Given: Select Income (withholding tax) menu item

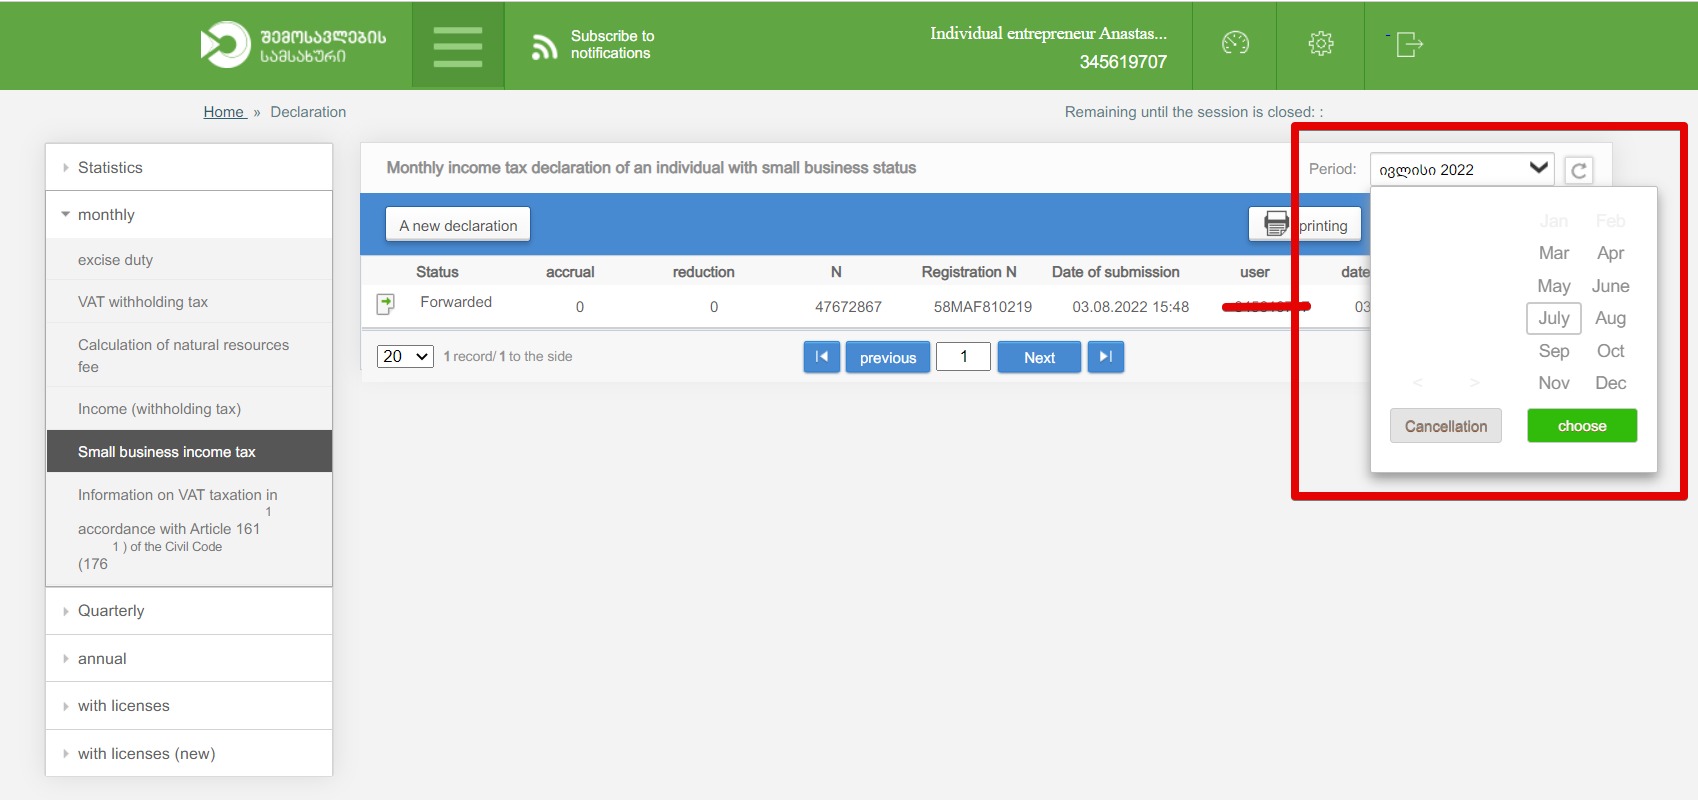Looking at the screenshot, I should 189,409.
